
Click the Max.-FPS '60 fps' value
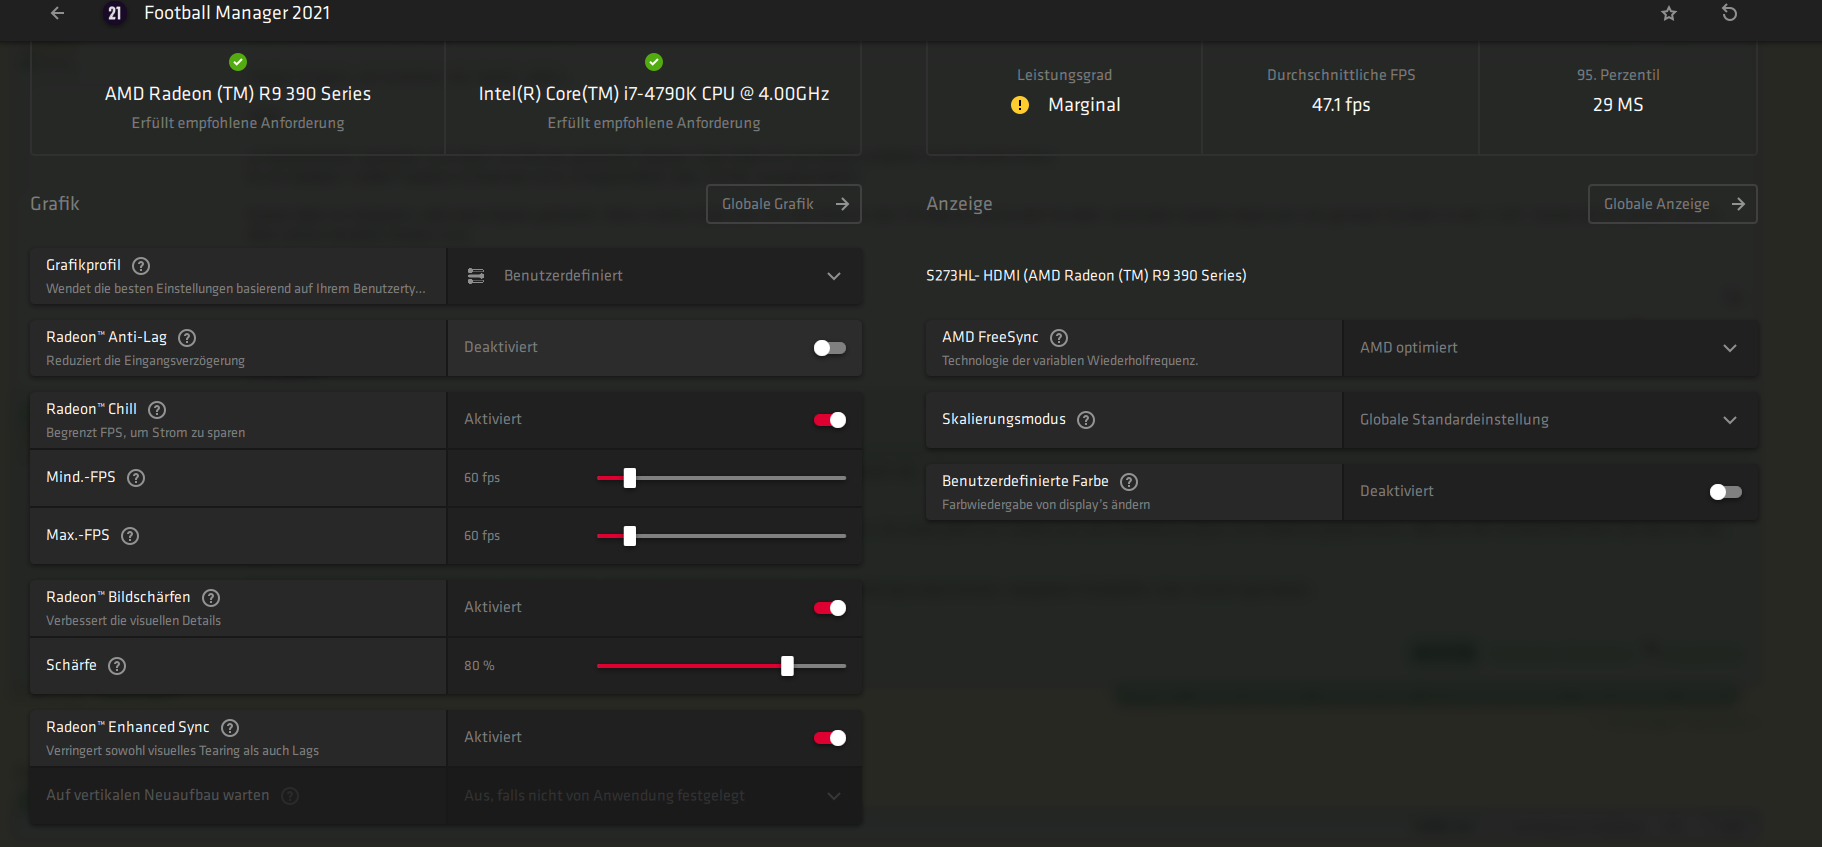pyautogui.click(x=482, y=536)
